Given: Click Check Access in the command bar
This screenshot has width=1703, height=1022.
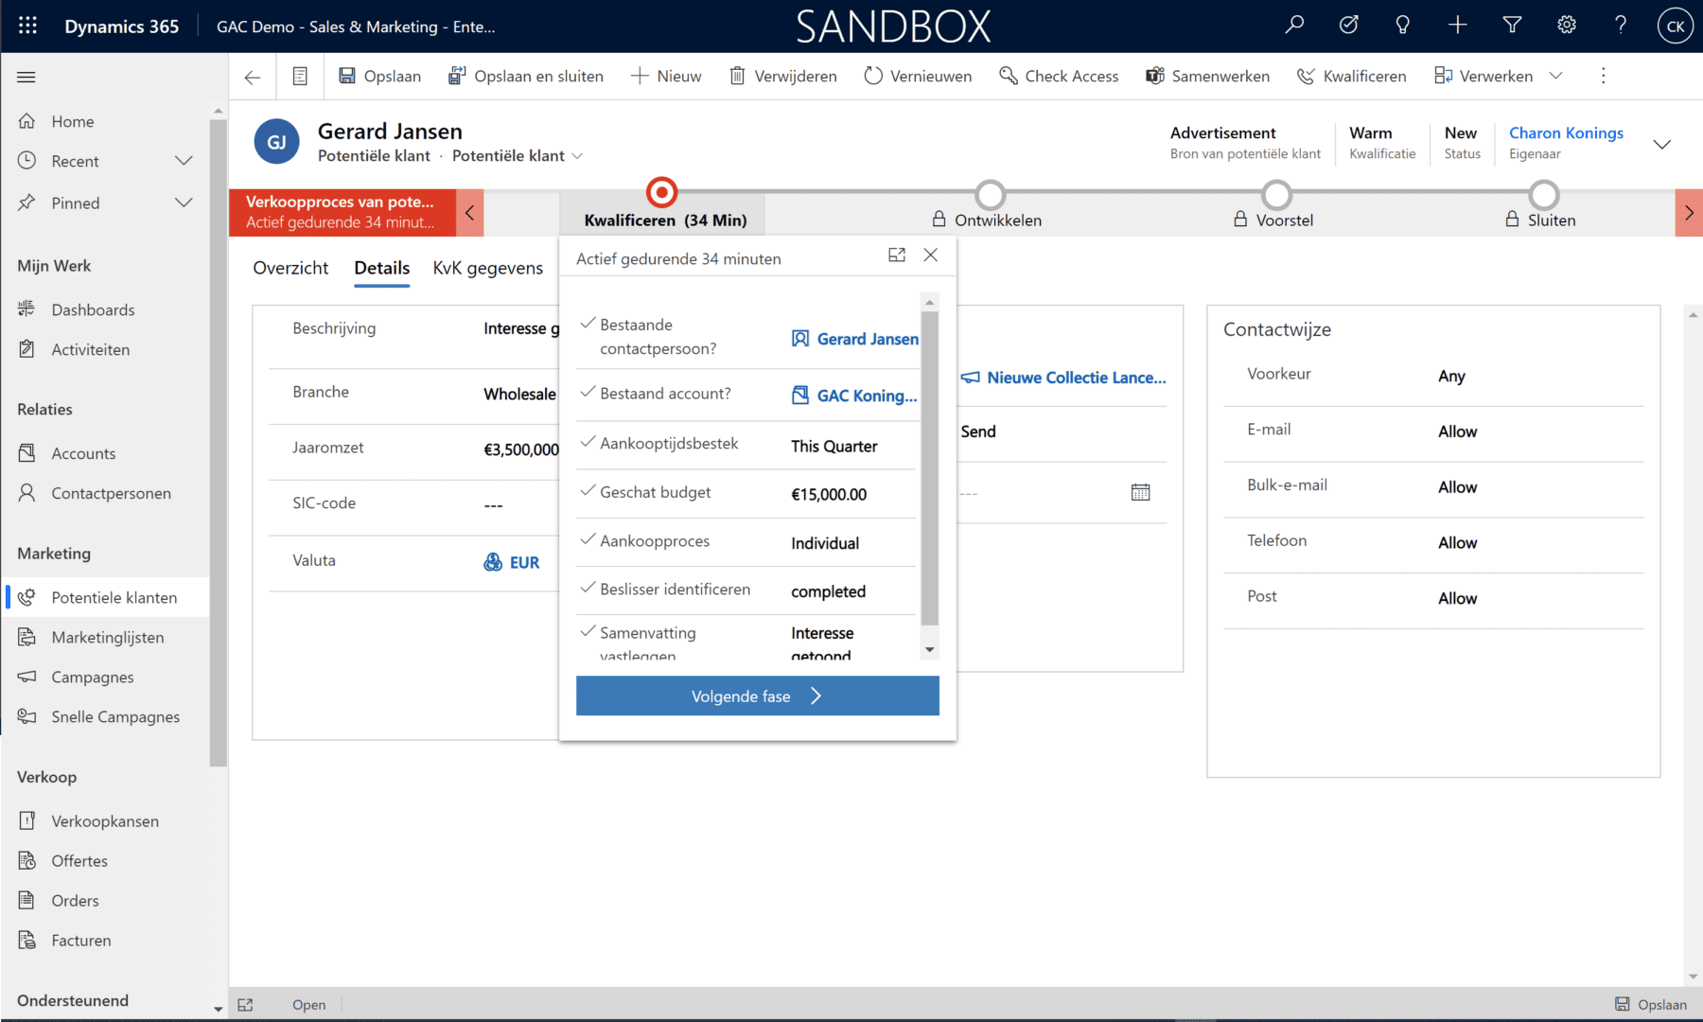Looking at the screenshot, I should [1059, 76].
